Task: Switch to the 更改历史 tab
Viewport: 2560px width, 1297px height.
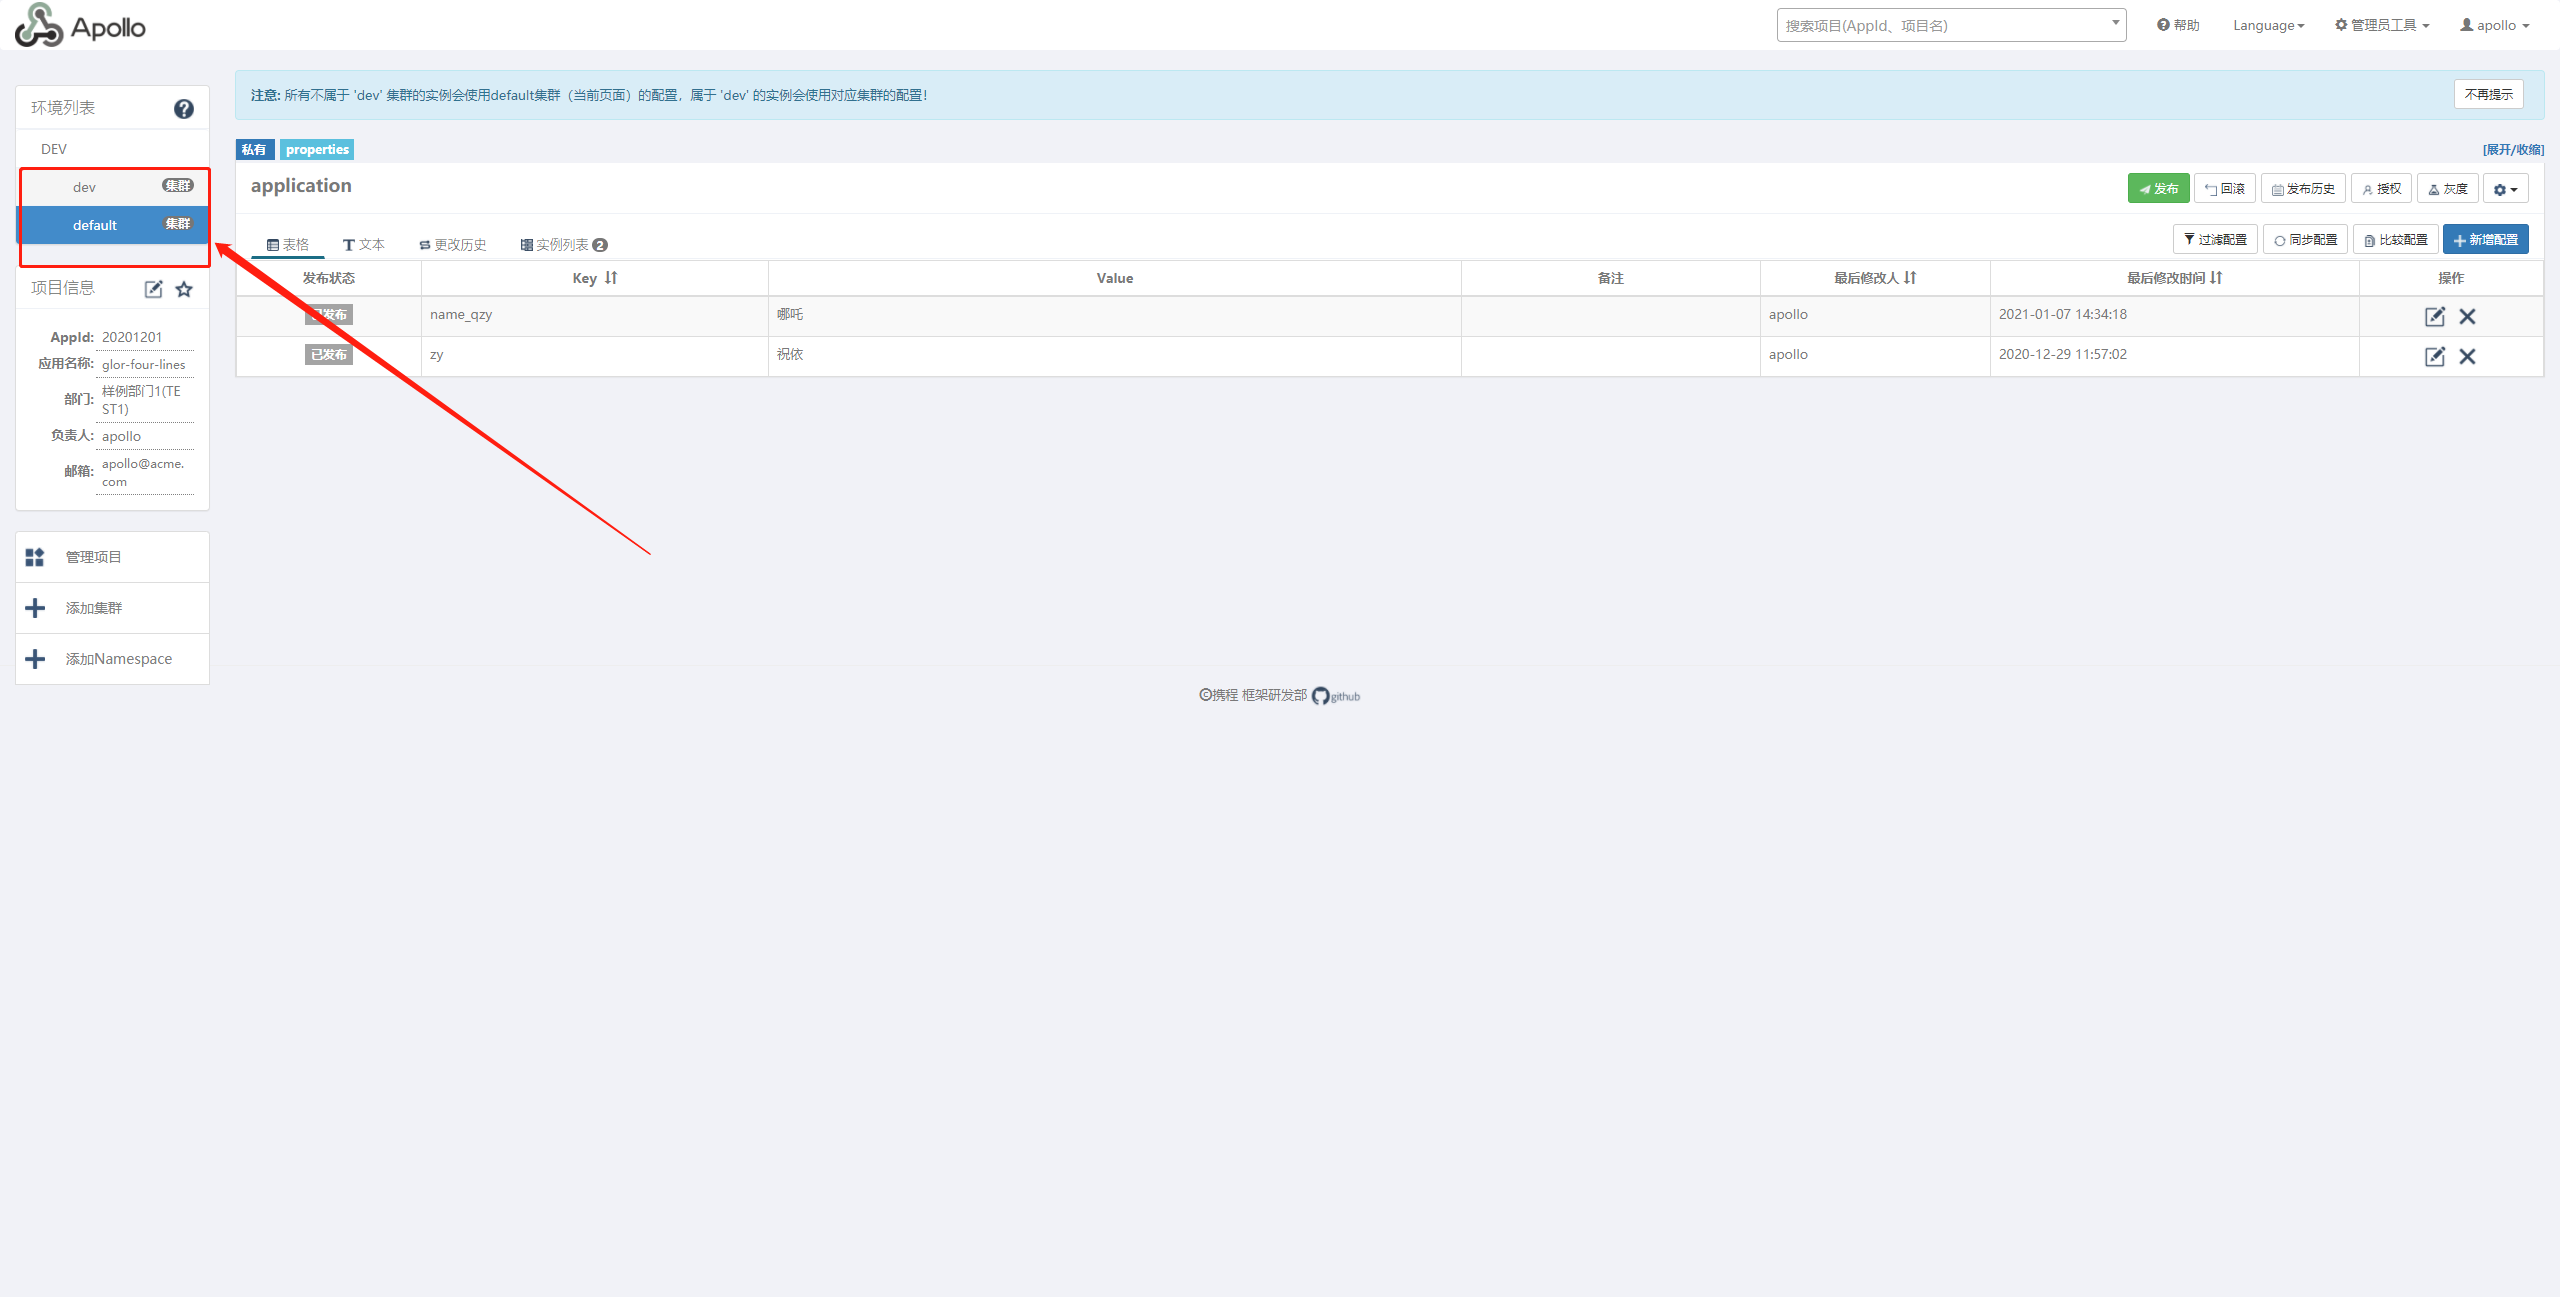Action: [453, 245]
